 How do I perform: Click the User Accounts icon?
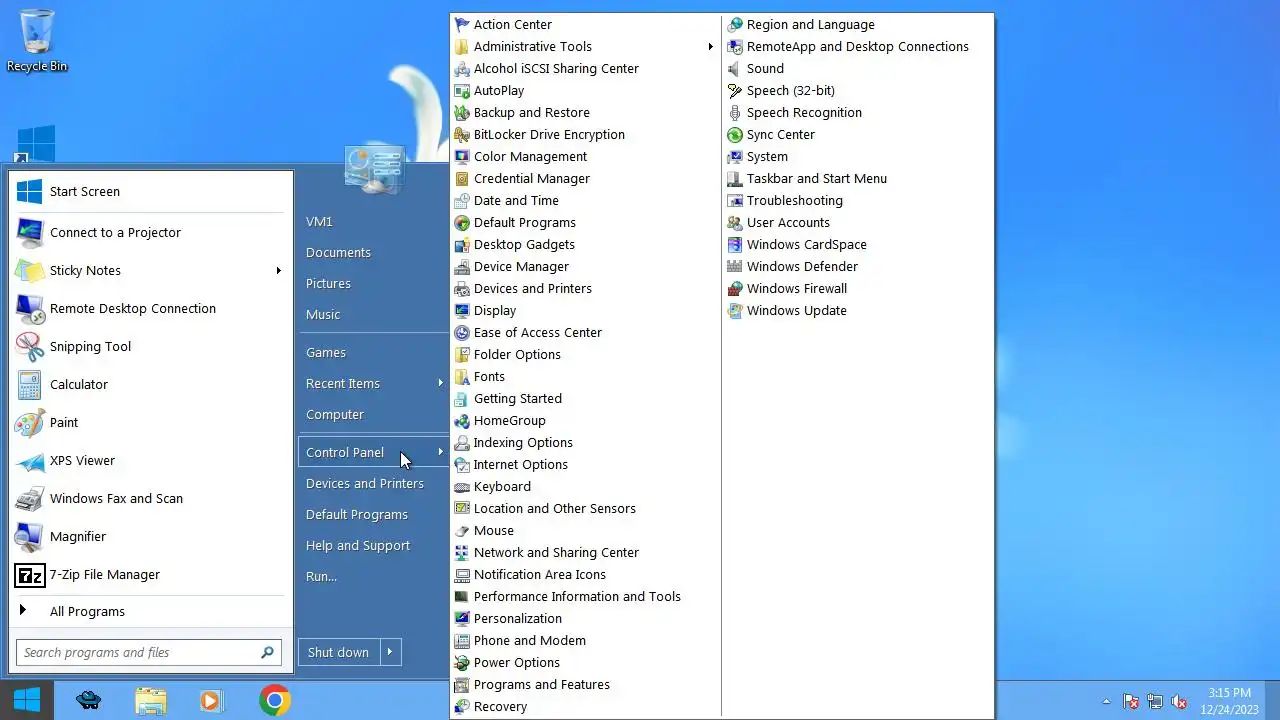[x=735, y=222]
